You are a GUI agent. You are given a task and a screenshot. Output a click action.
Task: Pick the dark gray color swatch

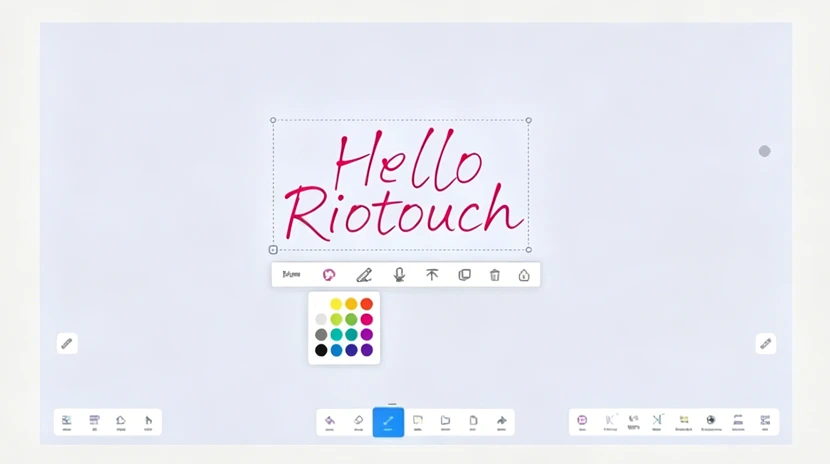pos(321,334)
